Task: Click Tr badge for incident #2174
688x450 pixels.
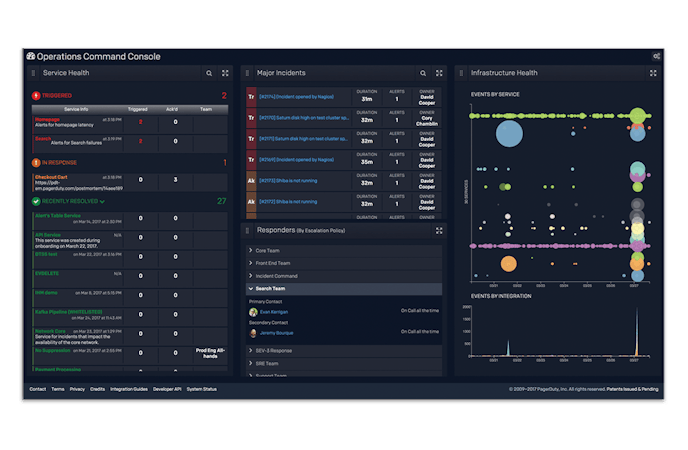Action: click(251, 97)
